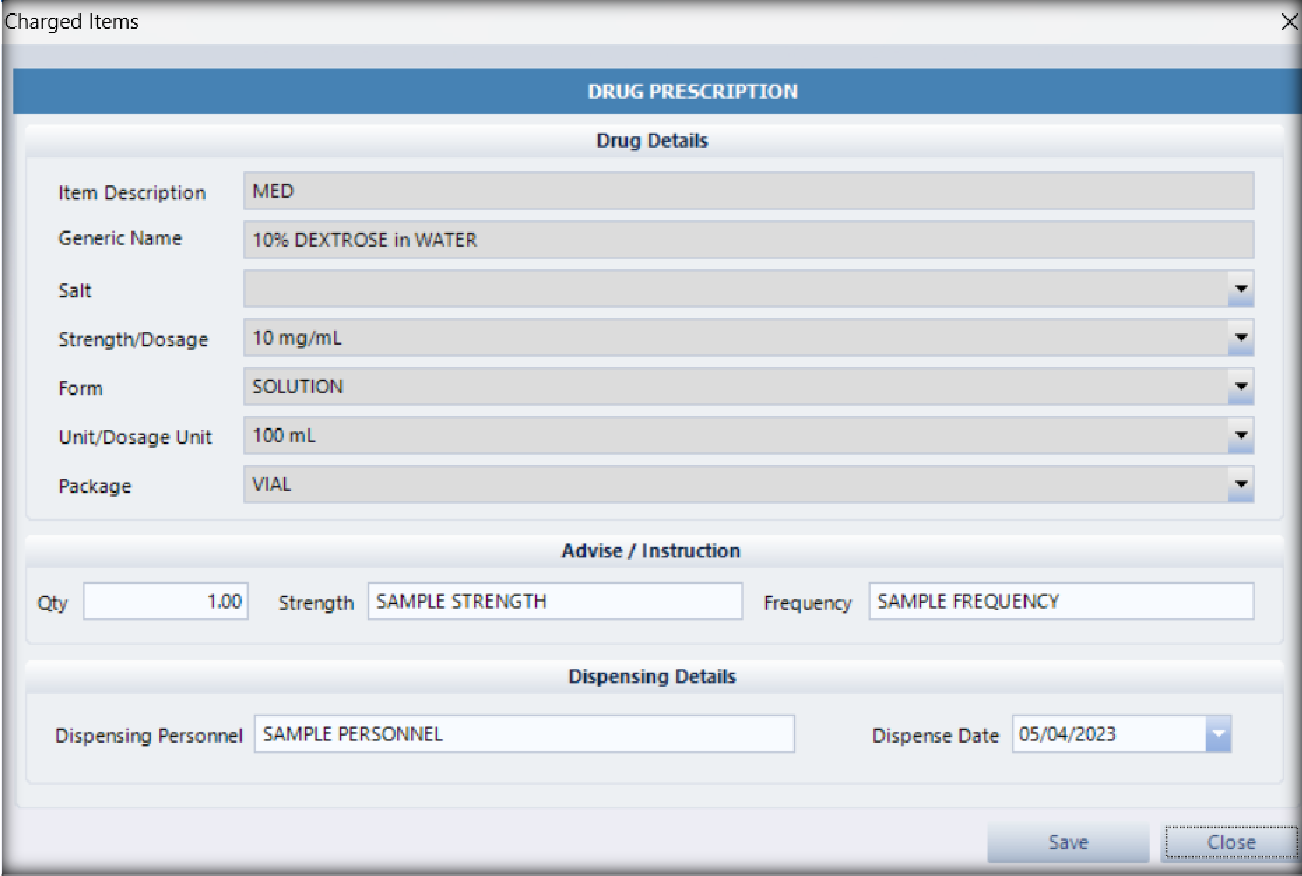The height and width of the screenshot is (876, 1302).
Task: Expand the Form dropdown arrow
Action: pos(1240,387)
